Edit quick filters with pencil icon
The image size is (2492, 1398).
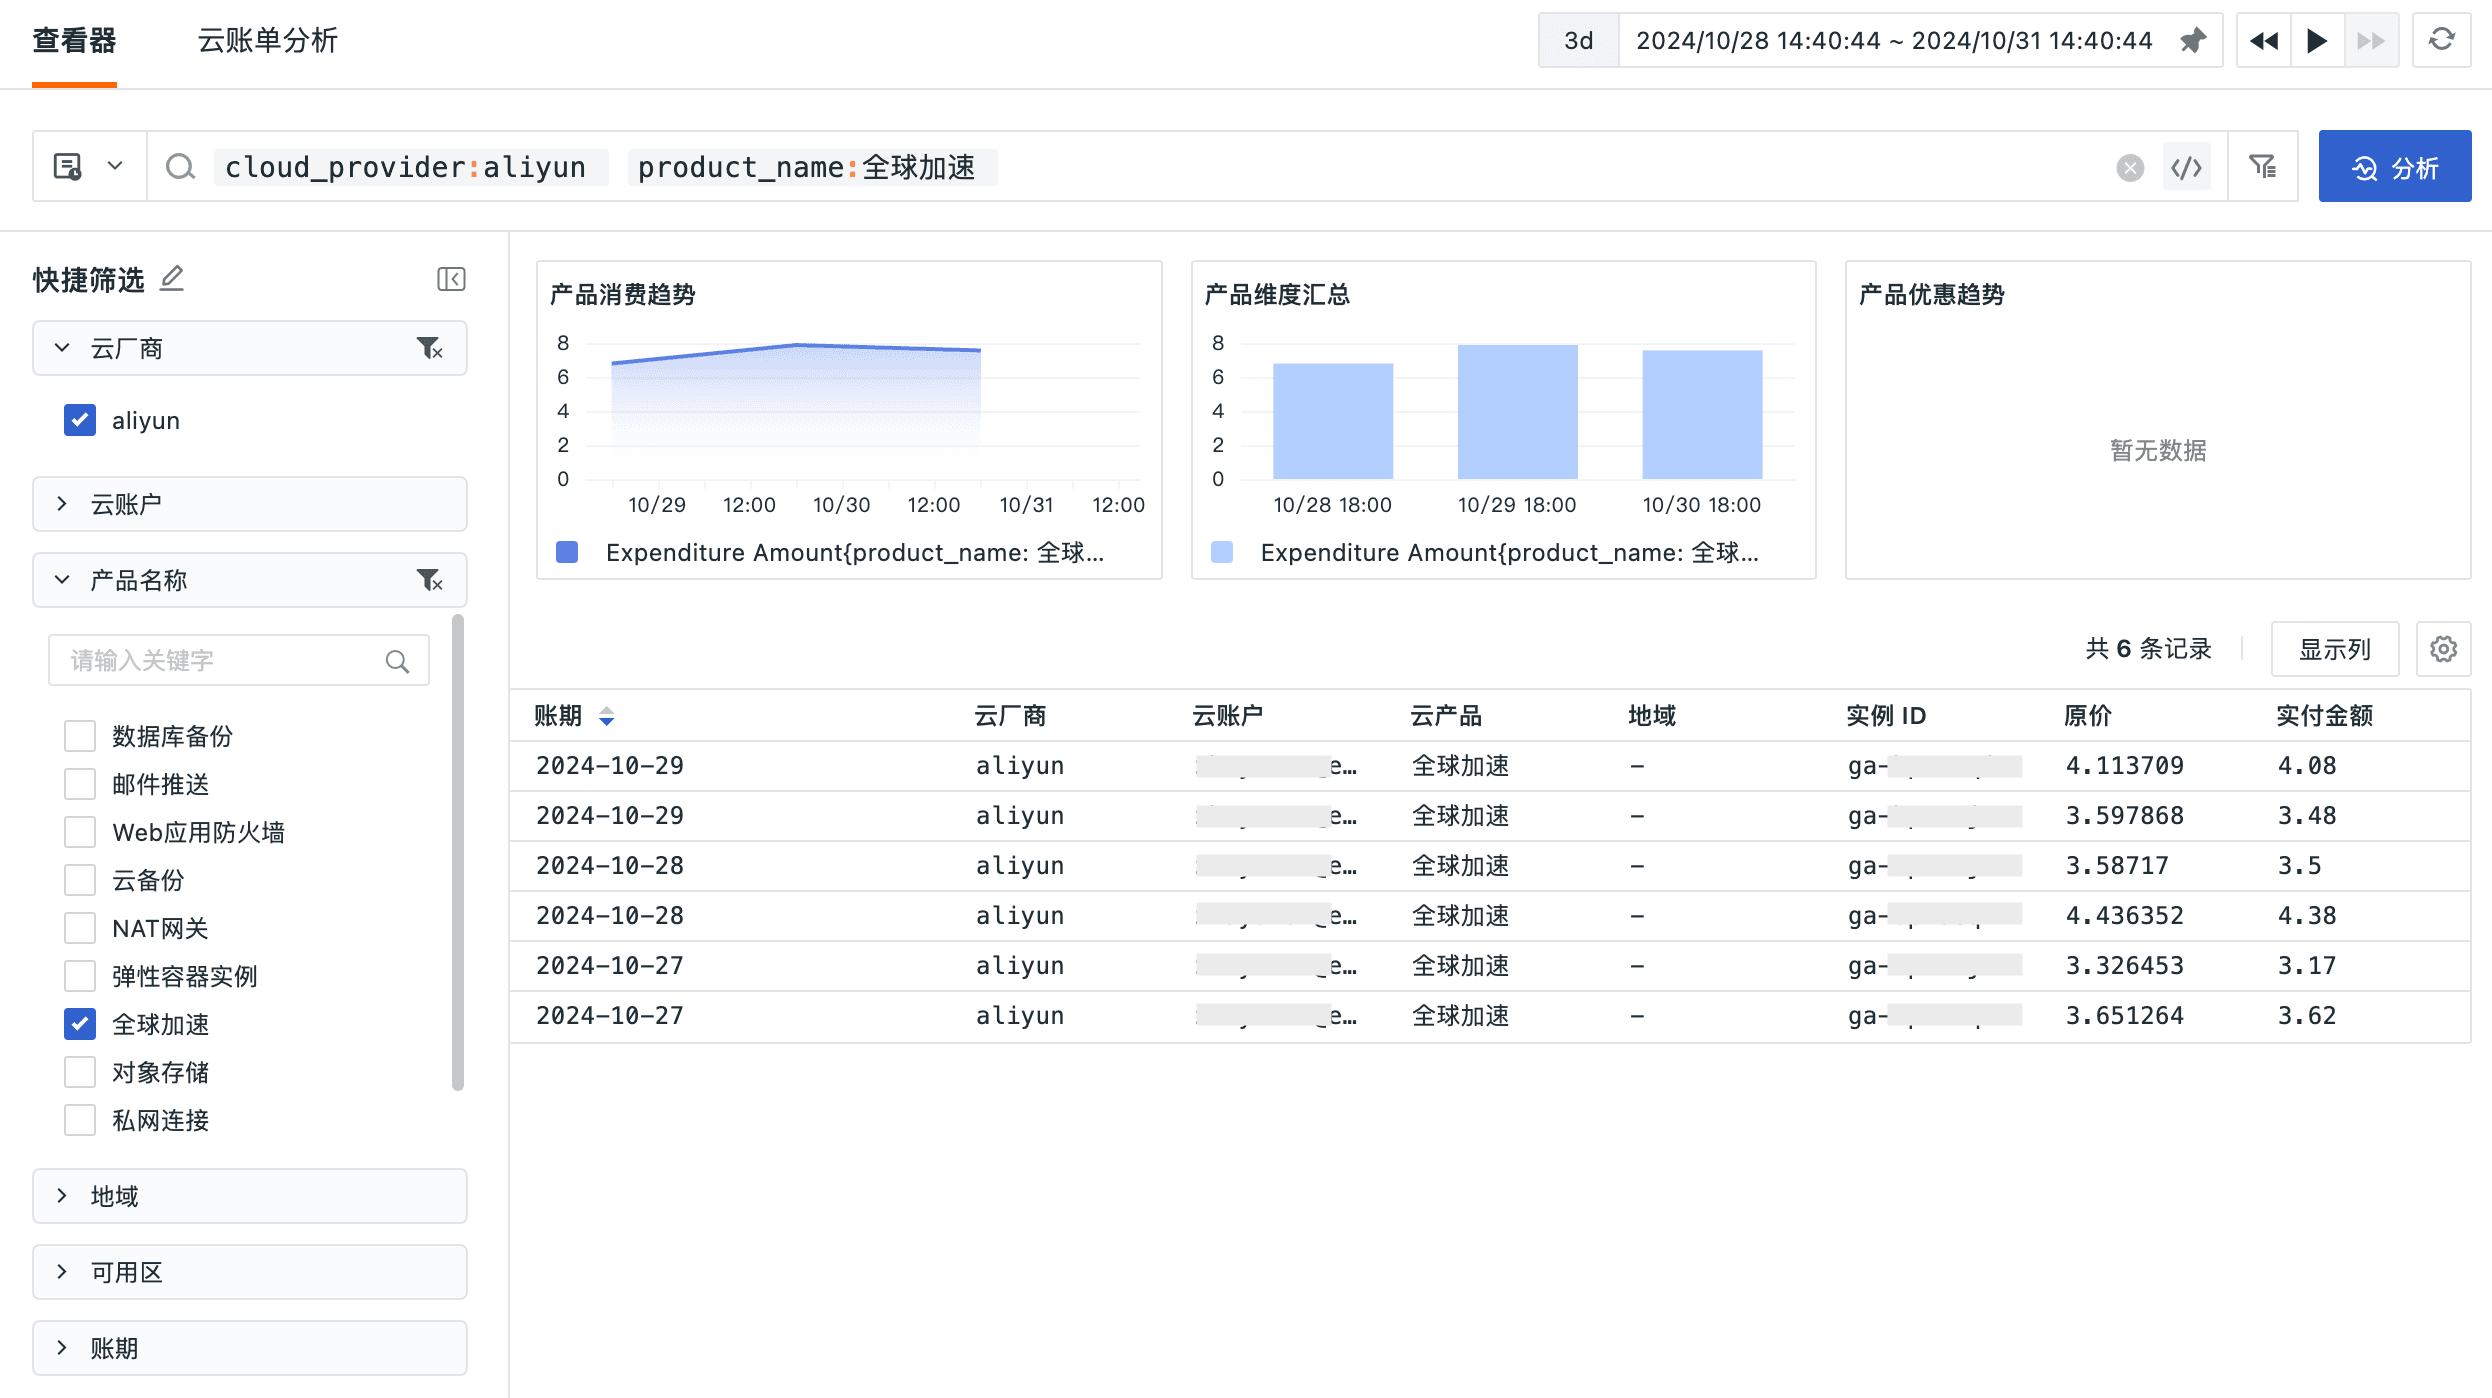(172, 278)
